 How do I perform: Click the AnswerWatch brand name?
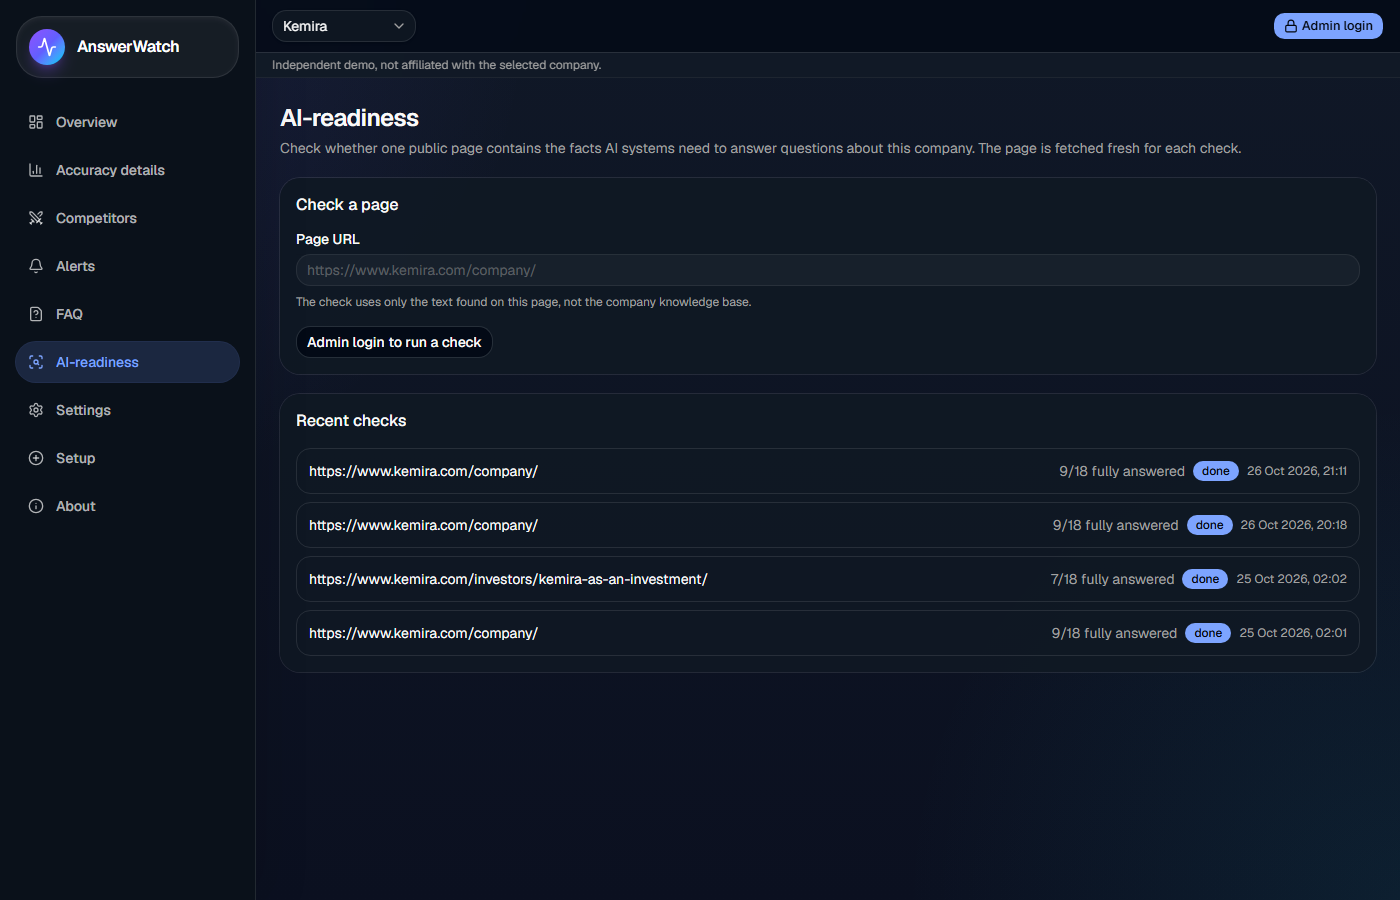128,47
